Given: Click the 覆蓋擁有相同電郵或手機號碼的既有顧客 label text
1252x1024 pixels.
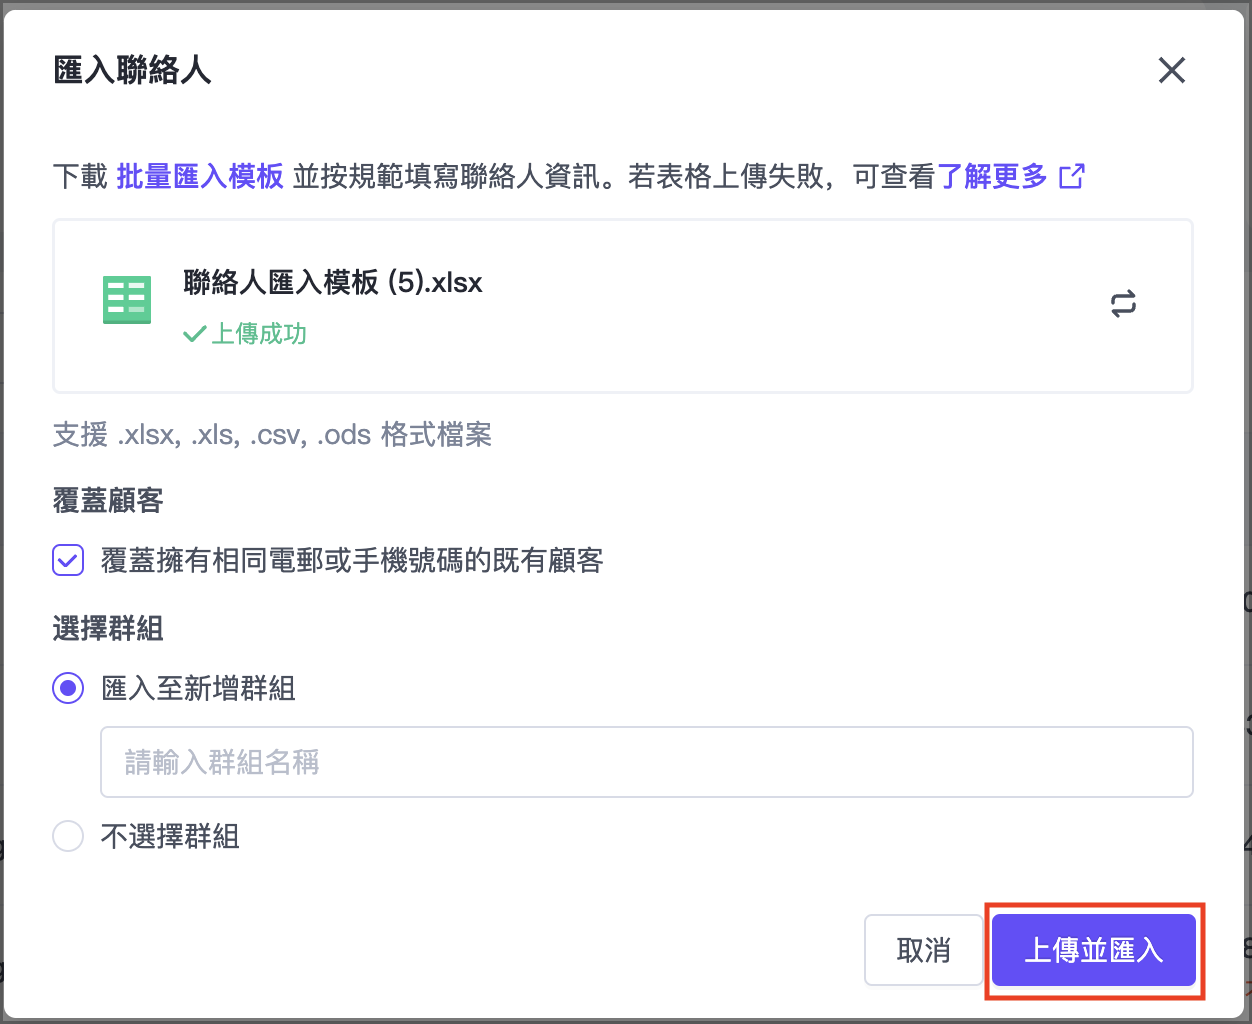Looking at the screenshot, I should pos(352,560).
